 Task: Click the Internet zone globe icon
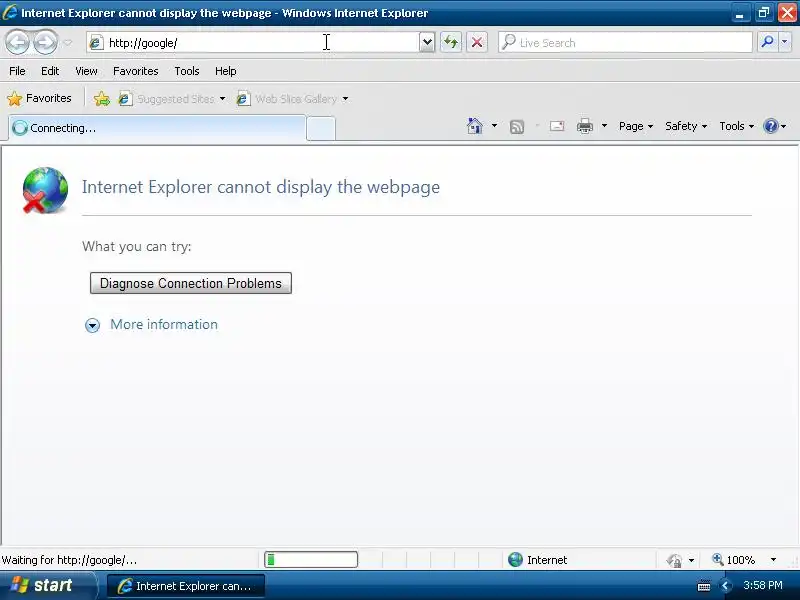pyautogui.click(x=515, y=560)
